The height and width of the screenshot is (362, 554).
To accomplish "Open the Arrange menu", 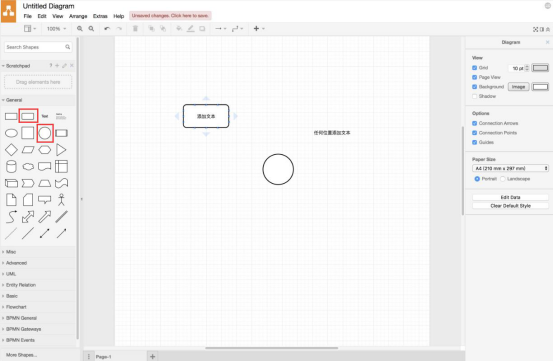I will pyautogui.click(x=78, y=16).
